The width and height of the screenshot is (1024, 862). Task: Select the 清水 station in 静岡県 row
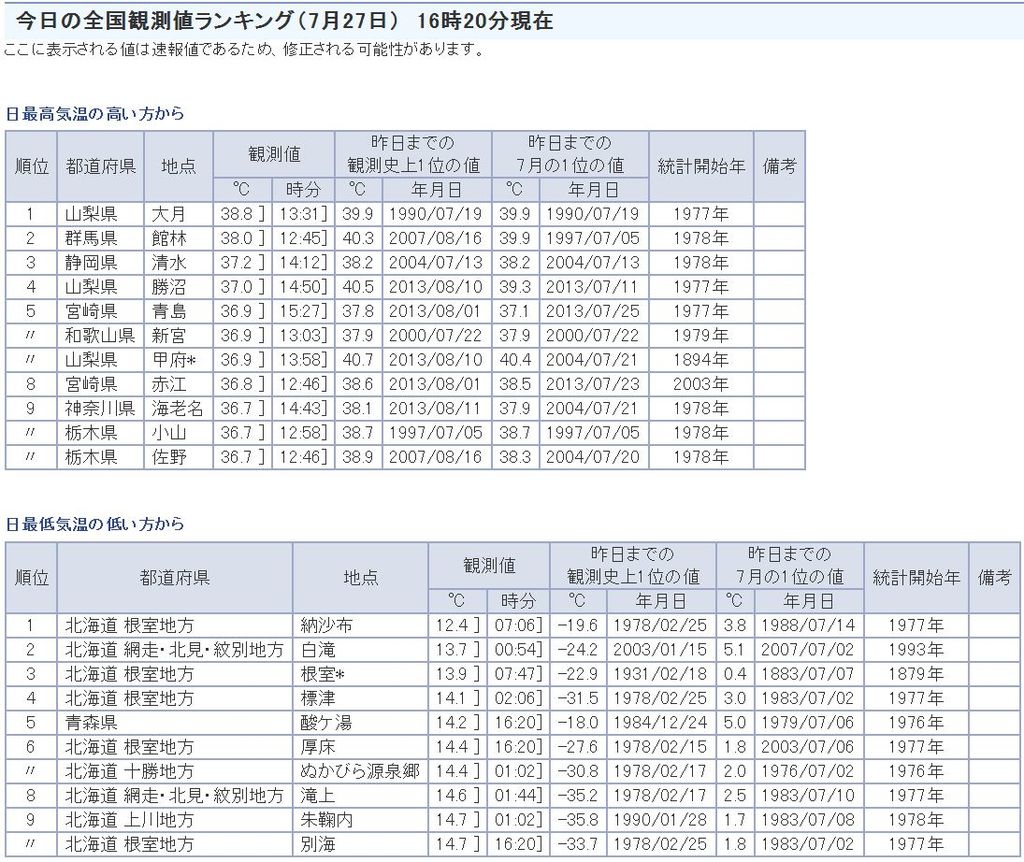[169, 263]
